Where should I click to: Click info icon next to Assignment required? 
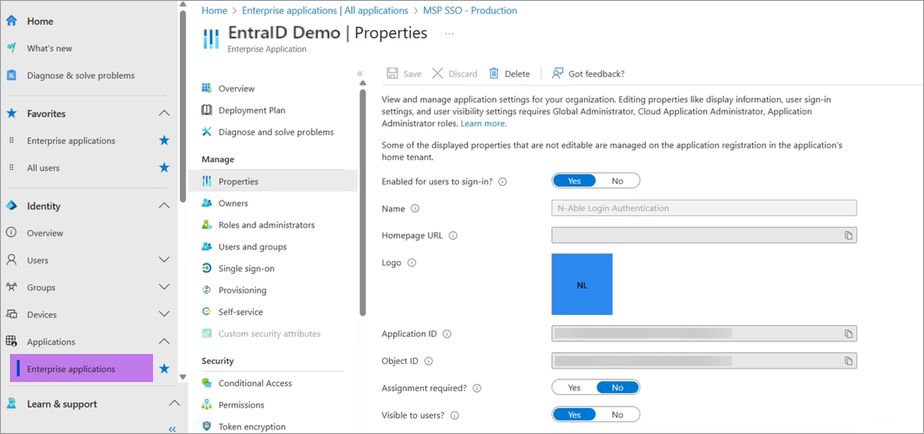coord(477,388)
